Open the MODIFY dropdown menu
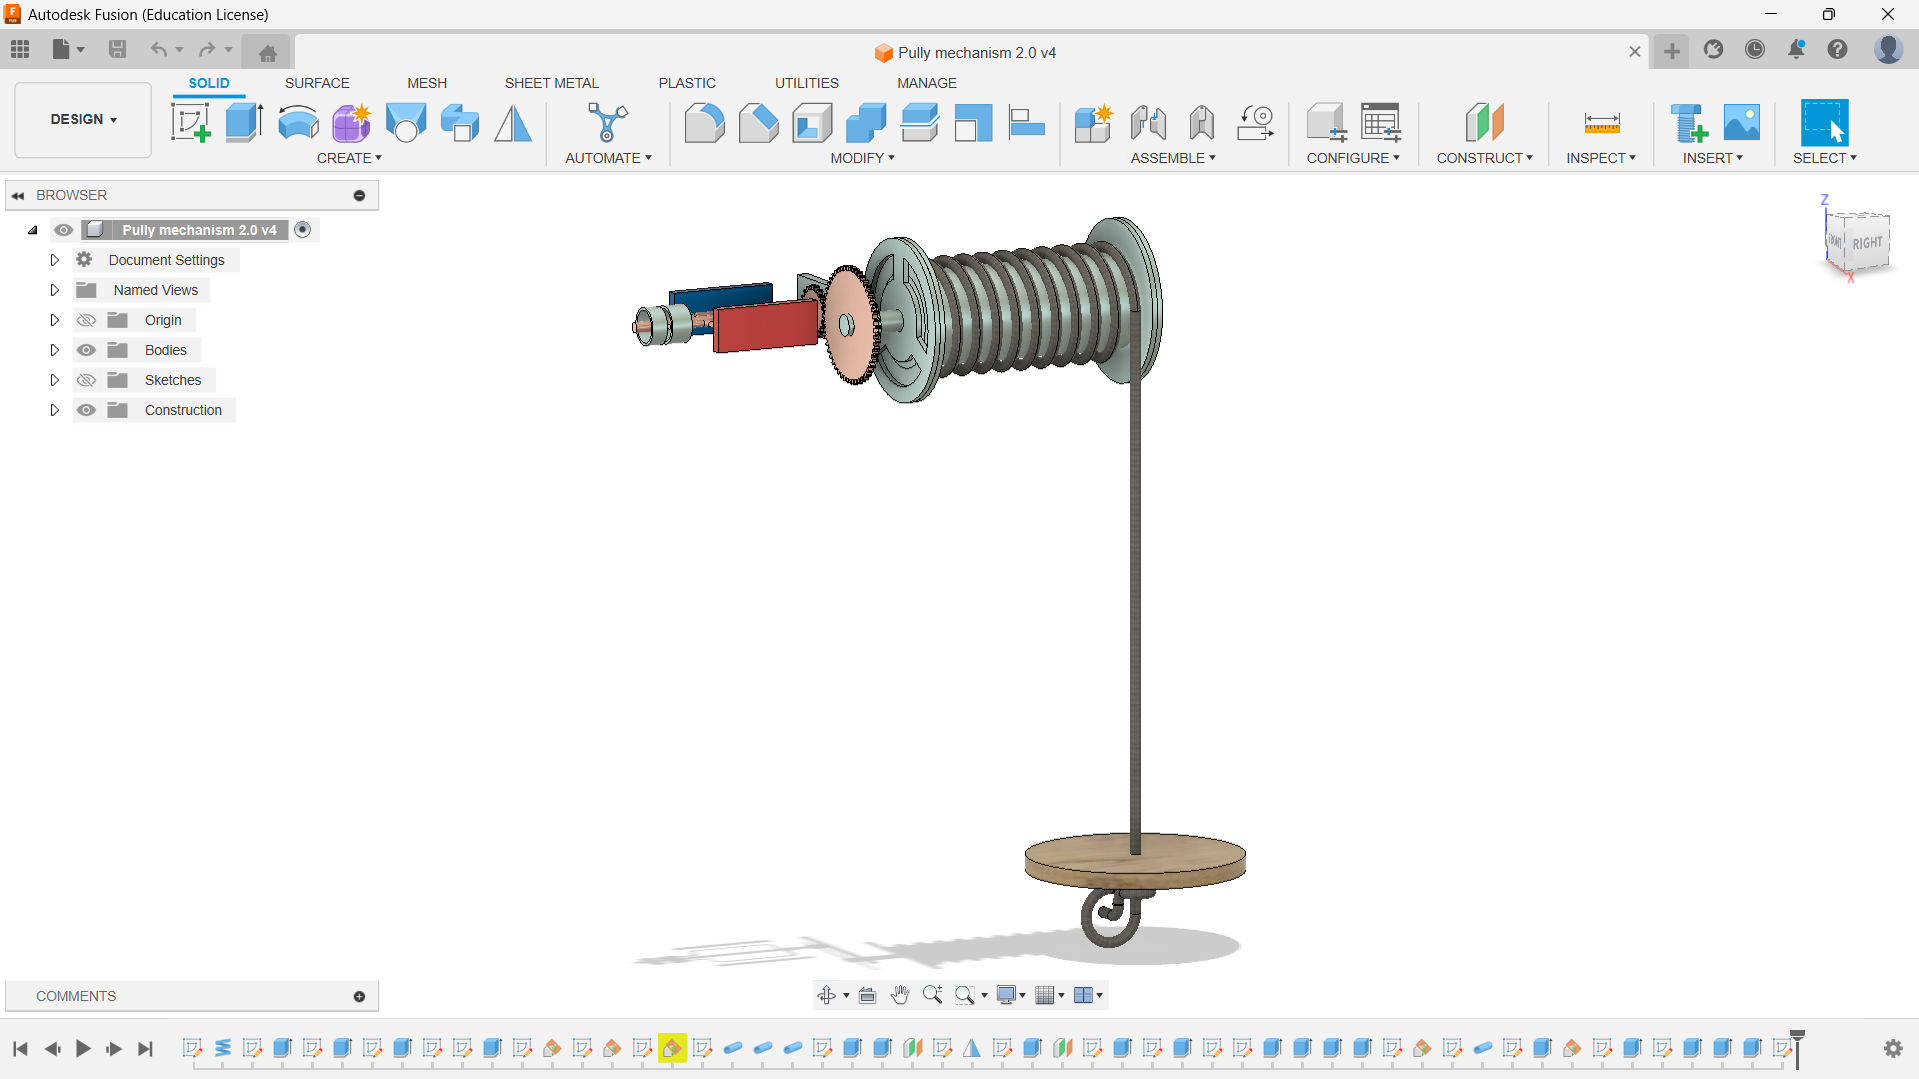 862,158
